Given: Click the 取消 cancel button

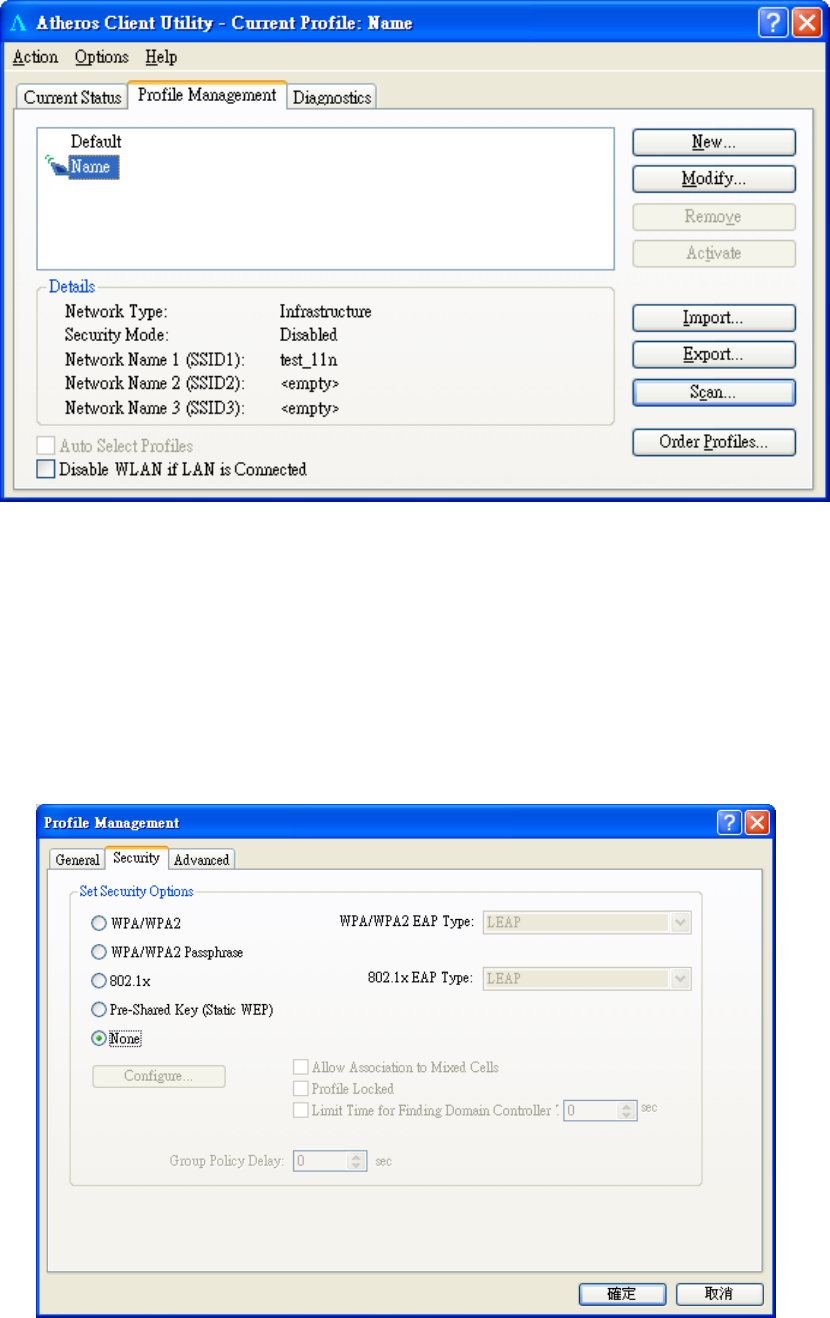Looking at the screenshot, I should [719, 1294].
